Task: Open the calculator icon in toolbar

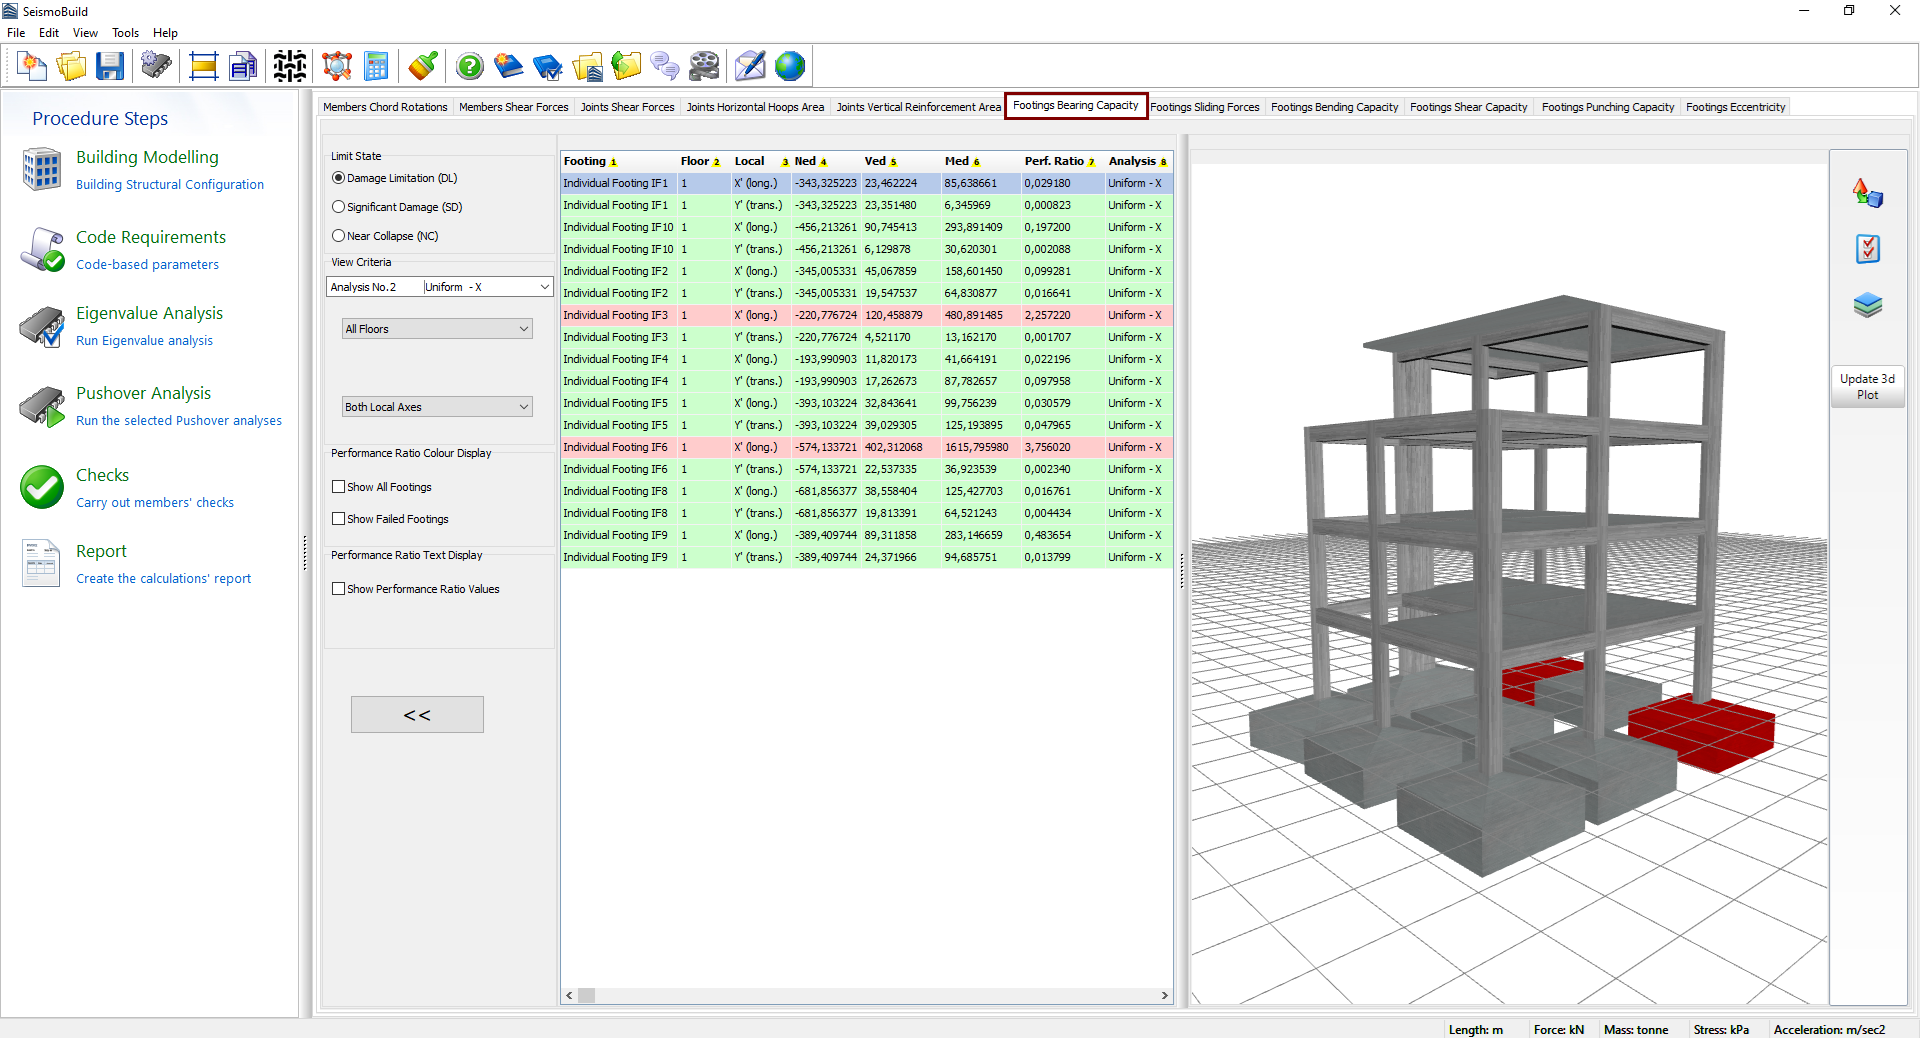Action: pyautogui.click(x=376, y=67)
